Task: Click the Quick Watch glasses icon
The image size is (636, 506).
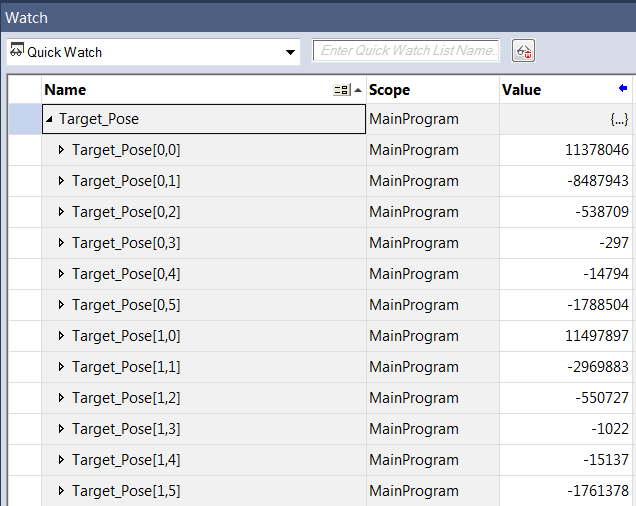Action: coord(17,50)
